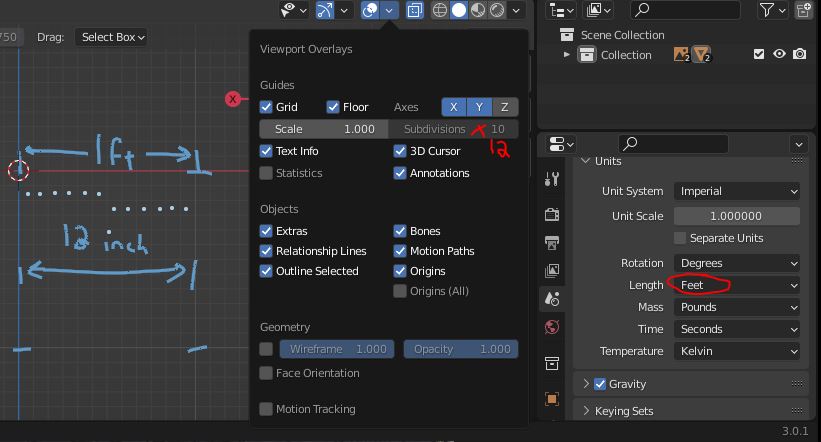The width and height of the screenshot is (821, 442).
Task: Click X axis gizmo red circle
Action: click(232, 99)
